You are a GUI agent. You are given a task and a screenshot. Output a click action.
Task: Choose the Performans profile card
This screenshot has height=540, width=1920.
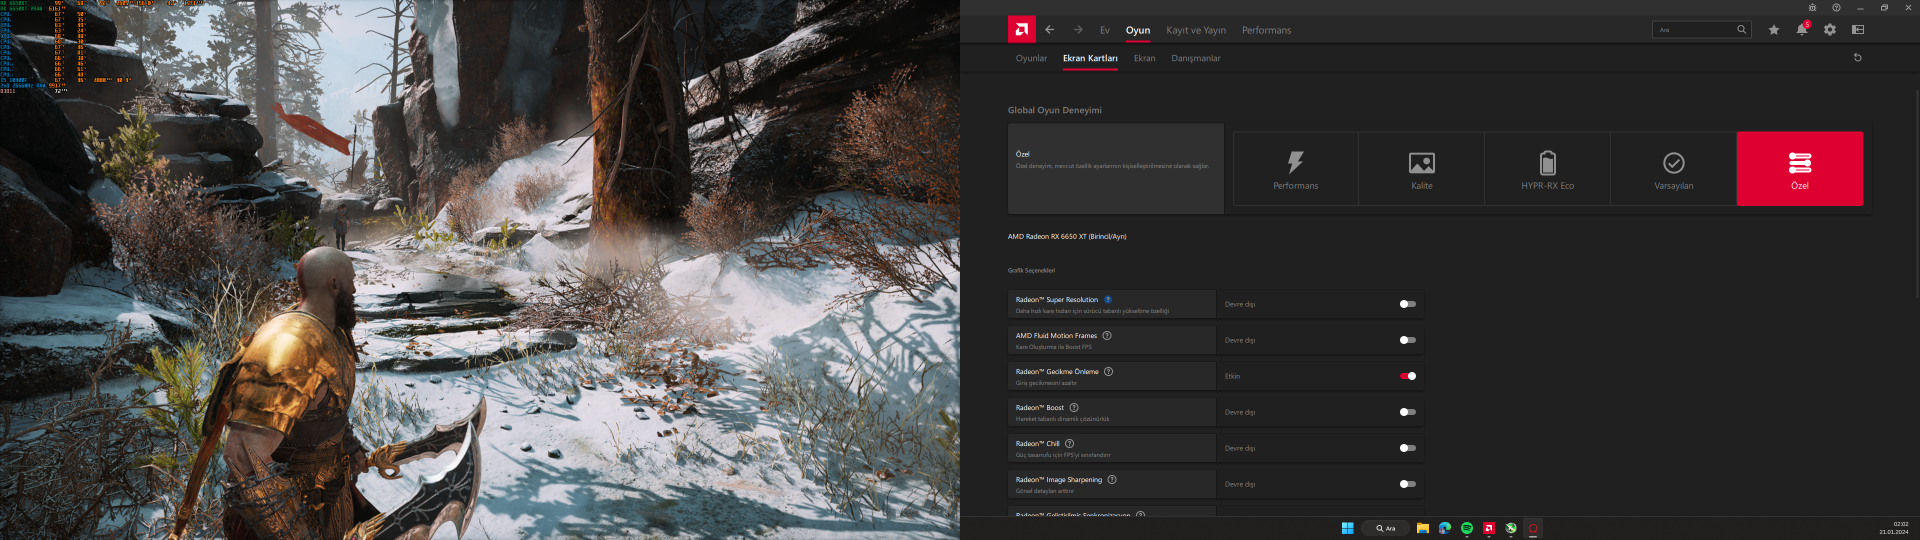click(1295, 169)
